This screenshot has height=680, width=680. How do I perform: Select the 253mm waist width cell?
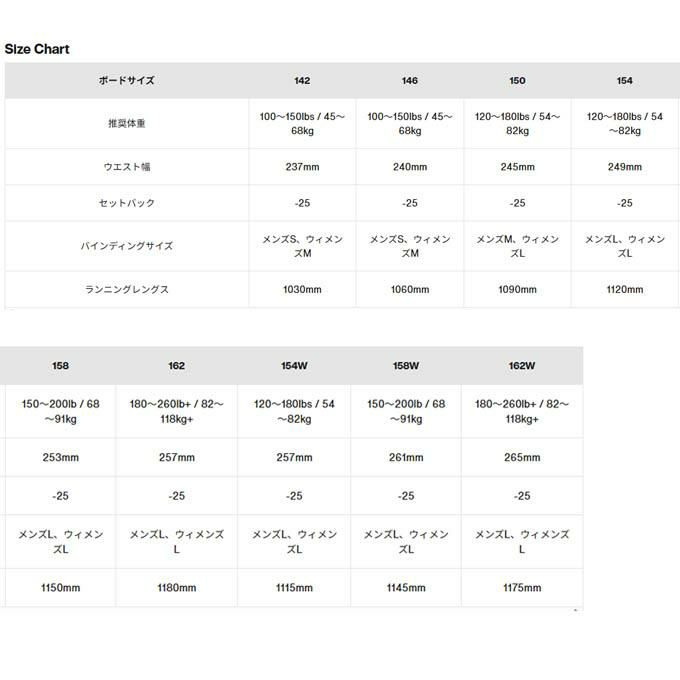coord(60,458)
